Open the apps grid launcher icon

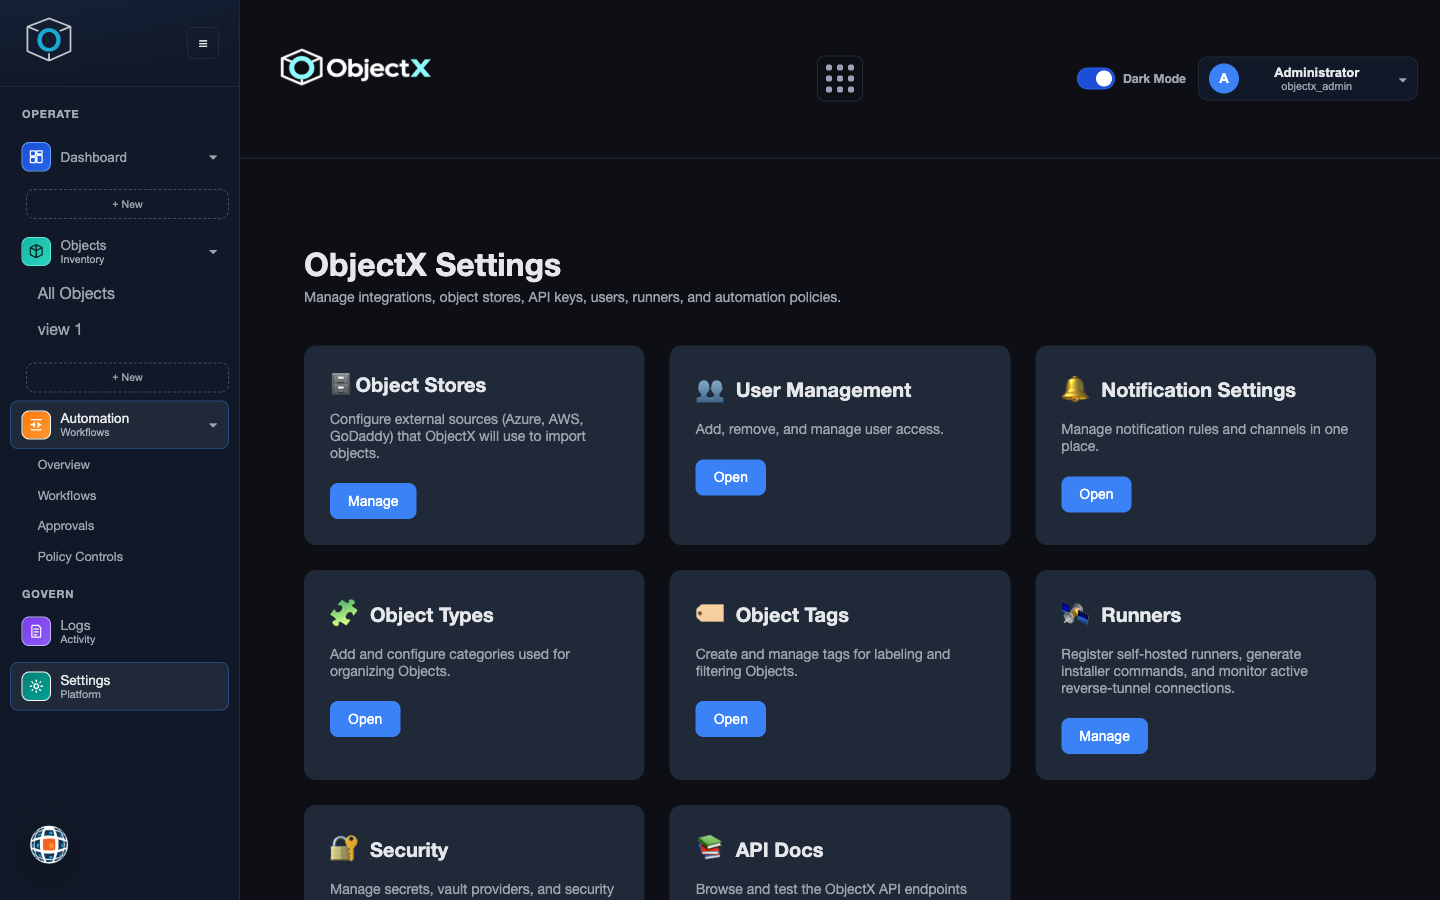840,79
